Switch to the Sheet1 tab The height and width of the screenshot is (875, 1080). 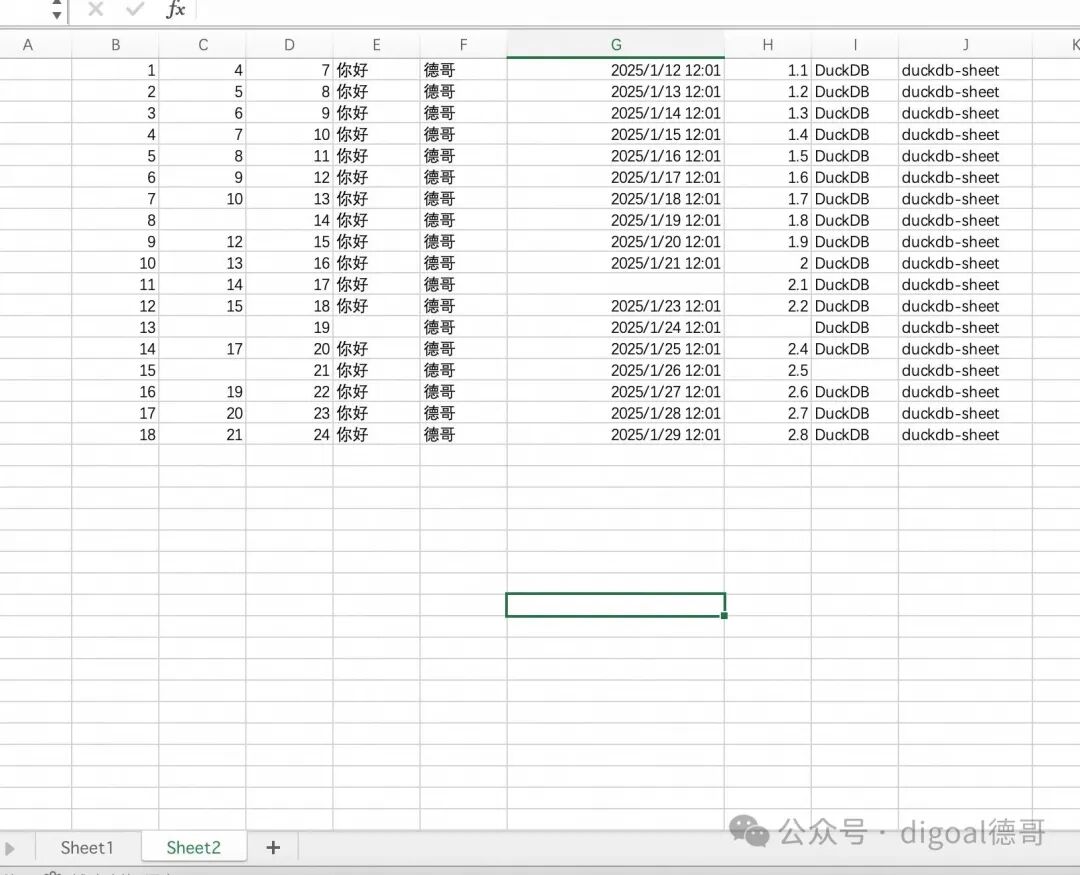pos(87,847)
